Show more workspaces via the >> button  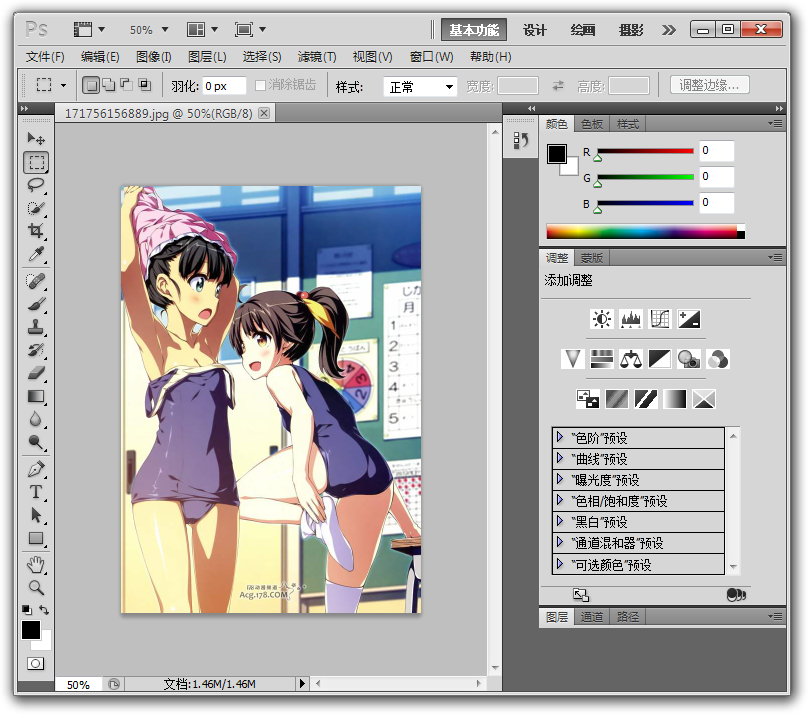click(669, 30)
